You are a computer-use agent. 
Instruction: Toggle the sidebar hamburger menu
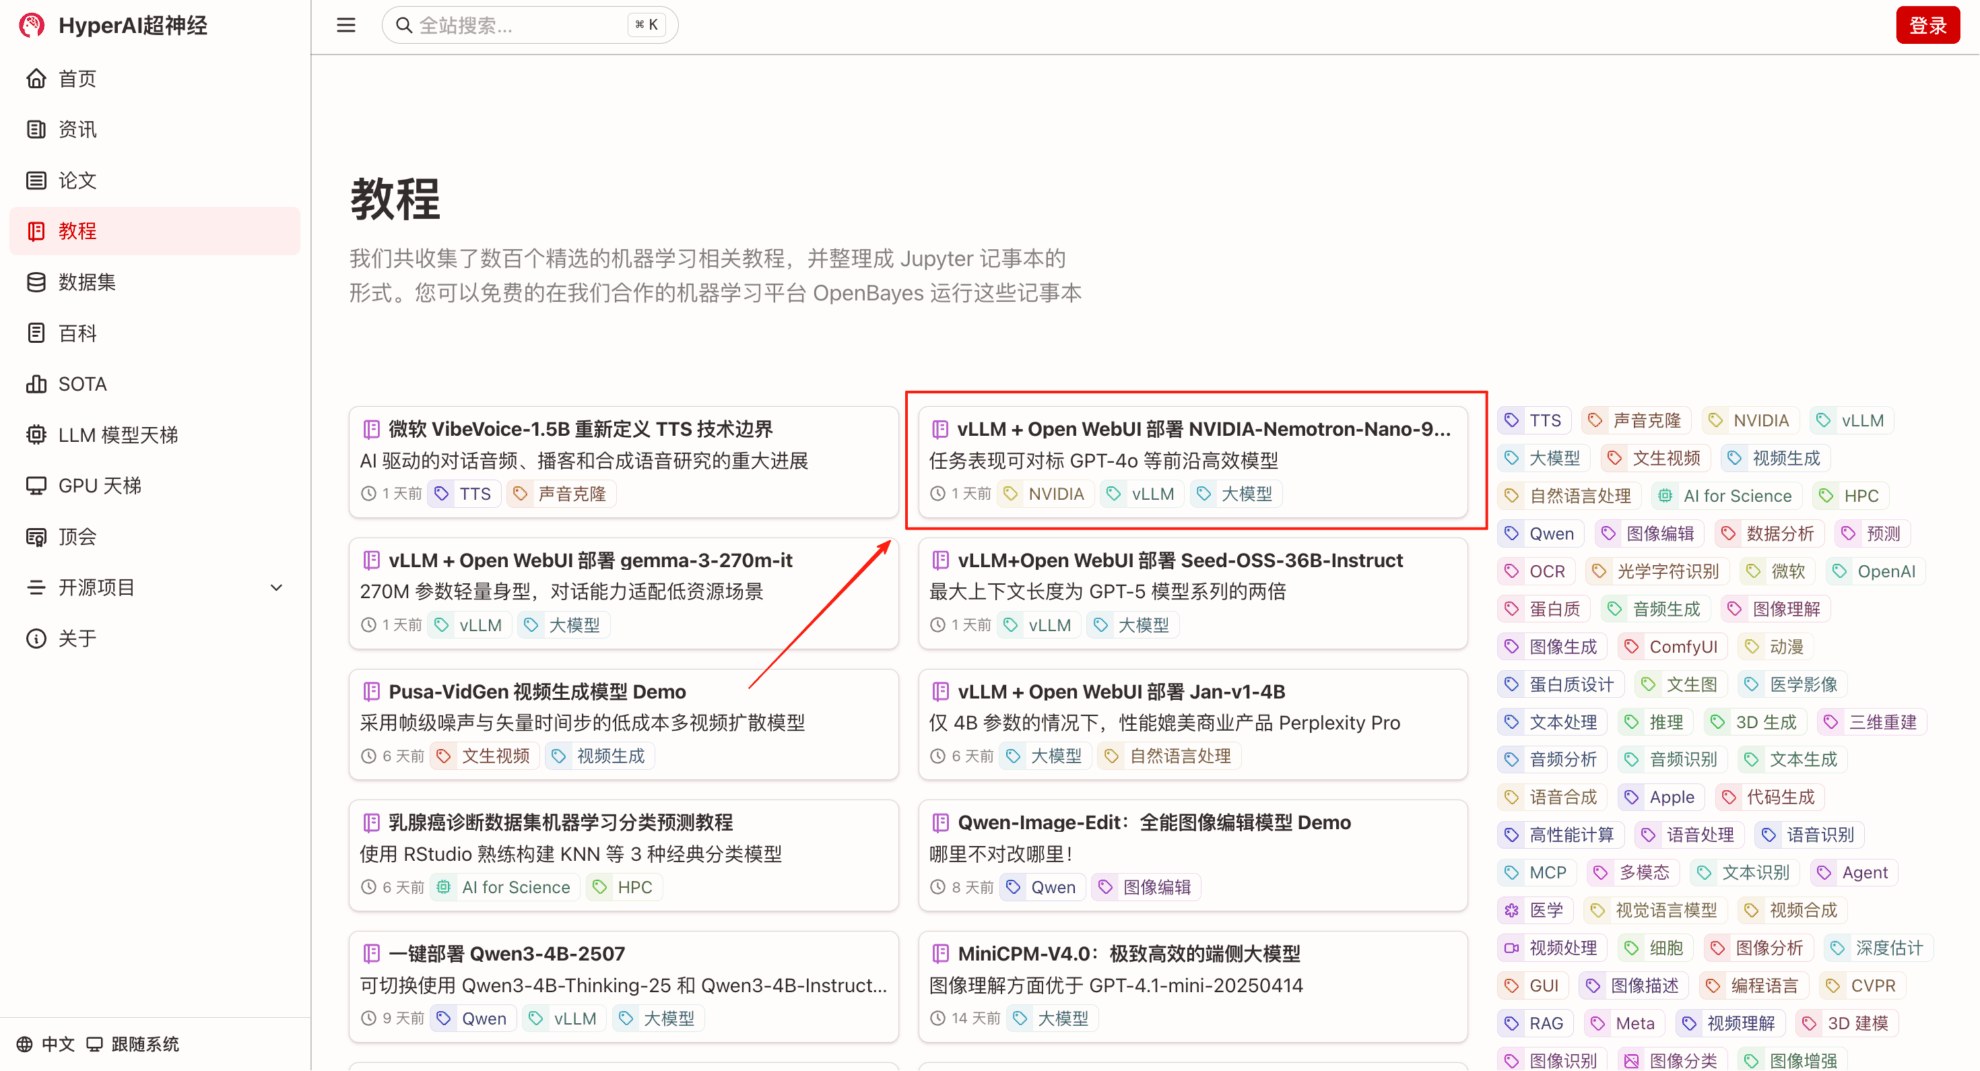click(x=346, y=25)
